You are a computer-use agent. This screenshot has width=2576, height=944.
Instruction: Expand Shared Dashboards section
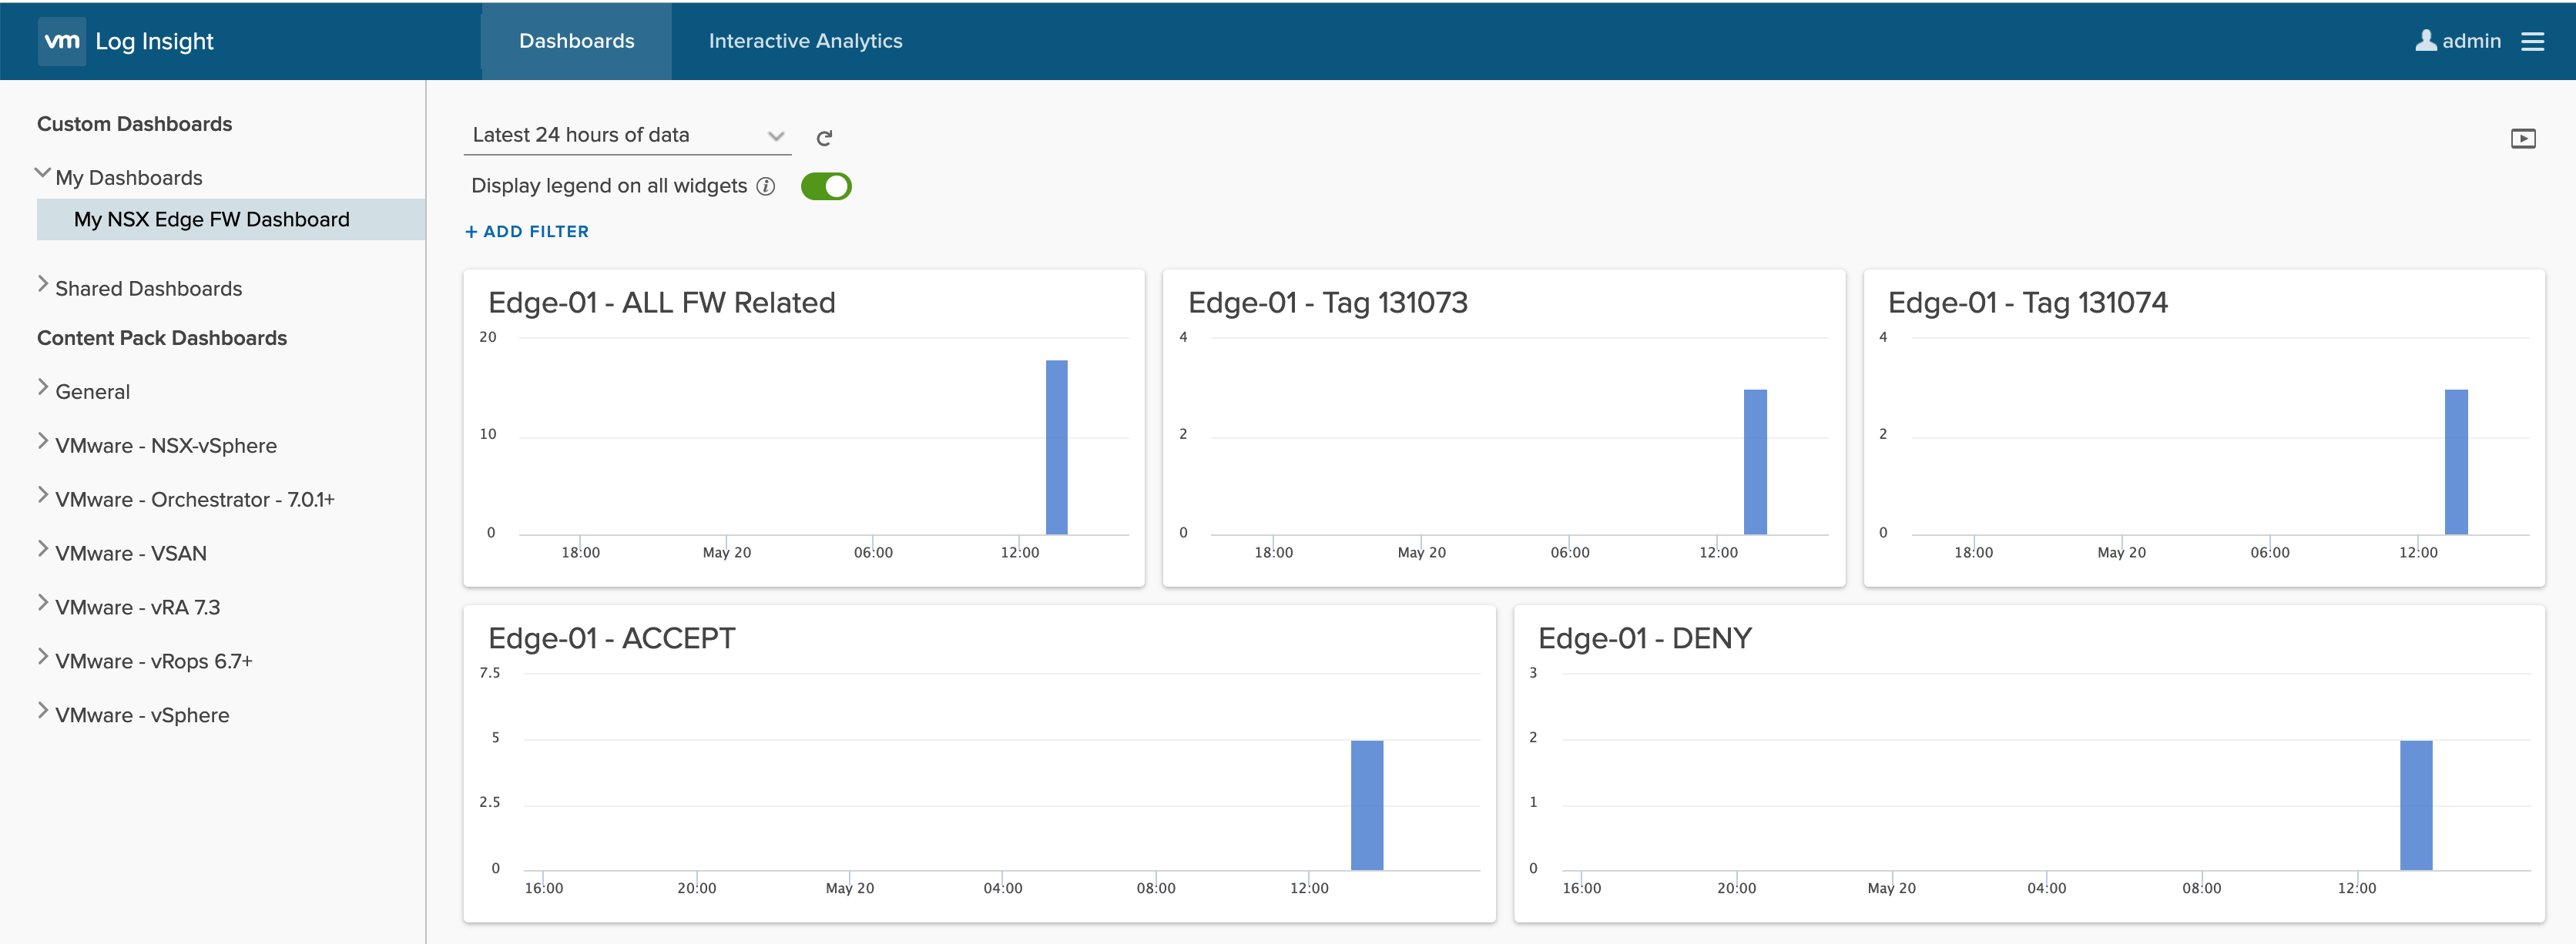coord(43,285)
